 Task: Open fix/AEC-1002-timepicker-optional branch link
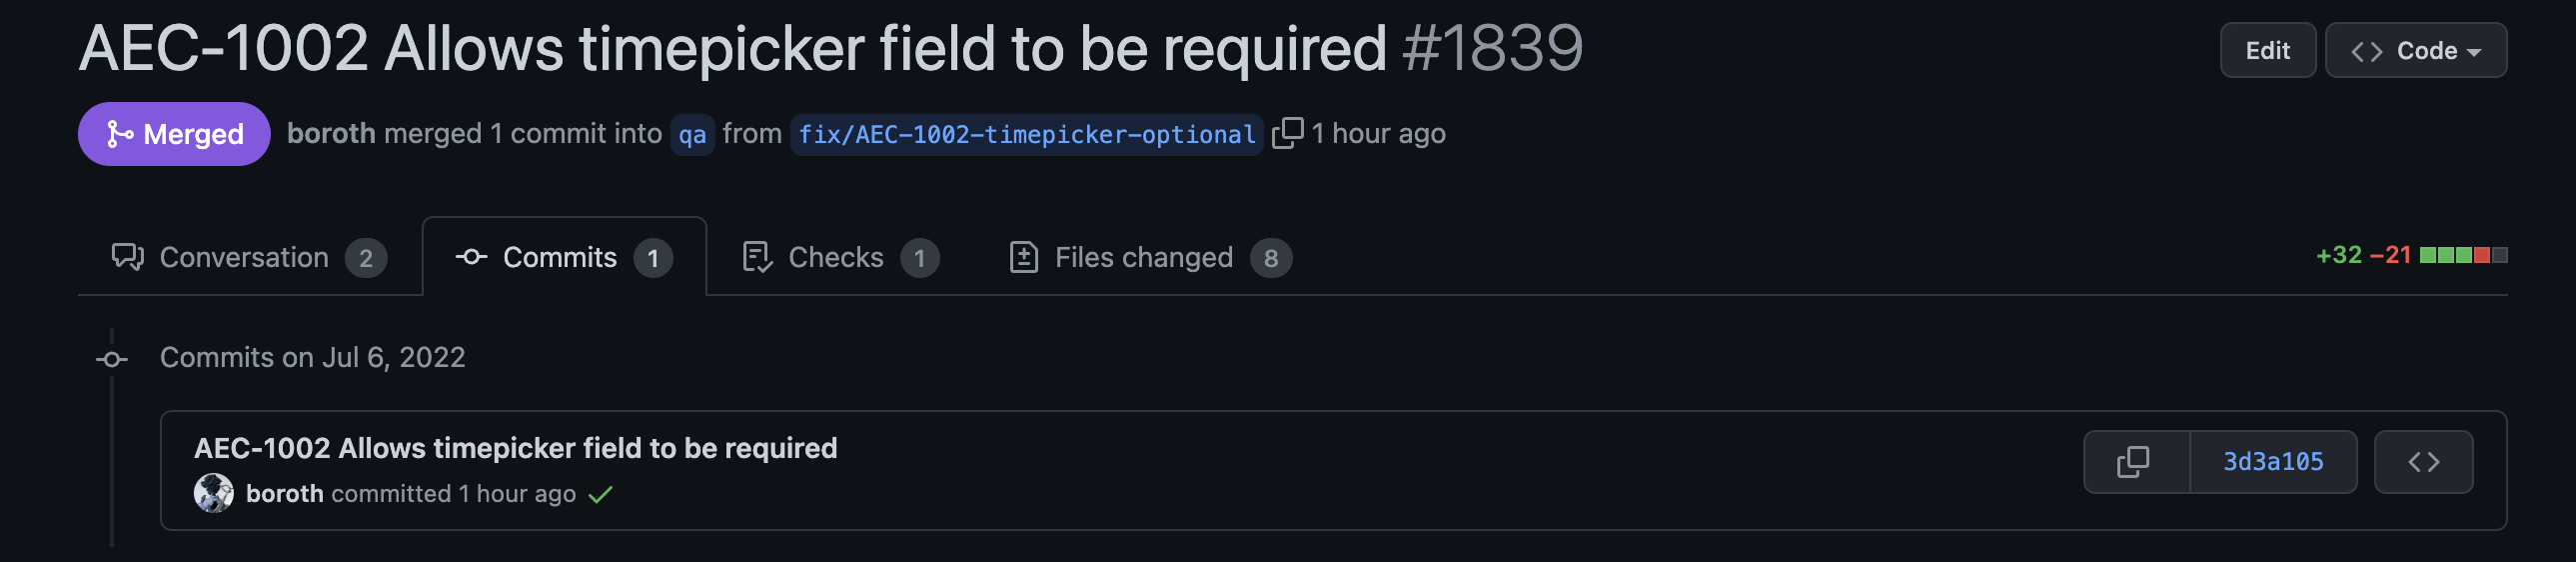tap(1026, 134)
